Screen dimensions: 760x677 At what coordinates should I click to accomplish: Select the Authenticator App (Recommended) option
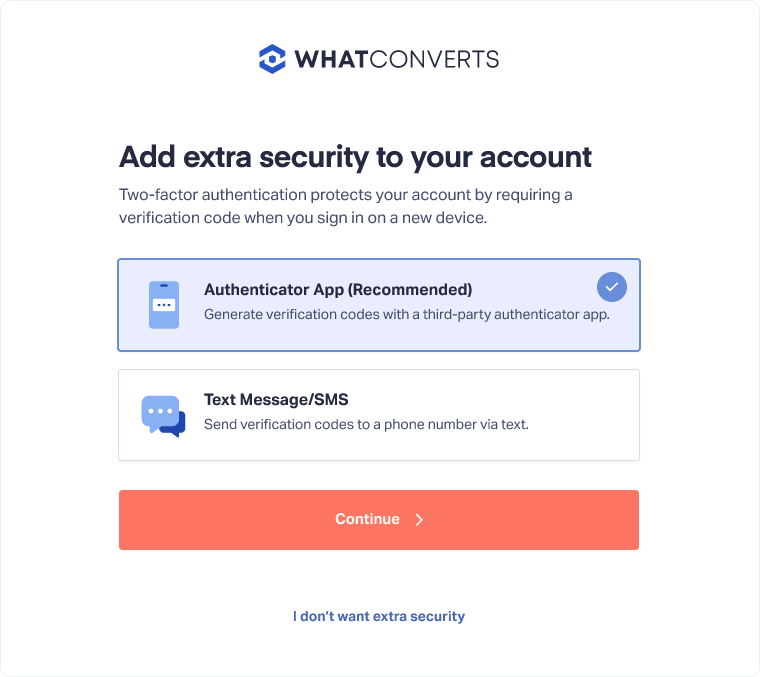click(379, 305)
